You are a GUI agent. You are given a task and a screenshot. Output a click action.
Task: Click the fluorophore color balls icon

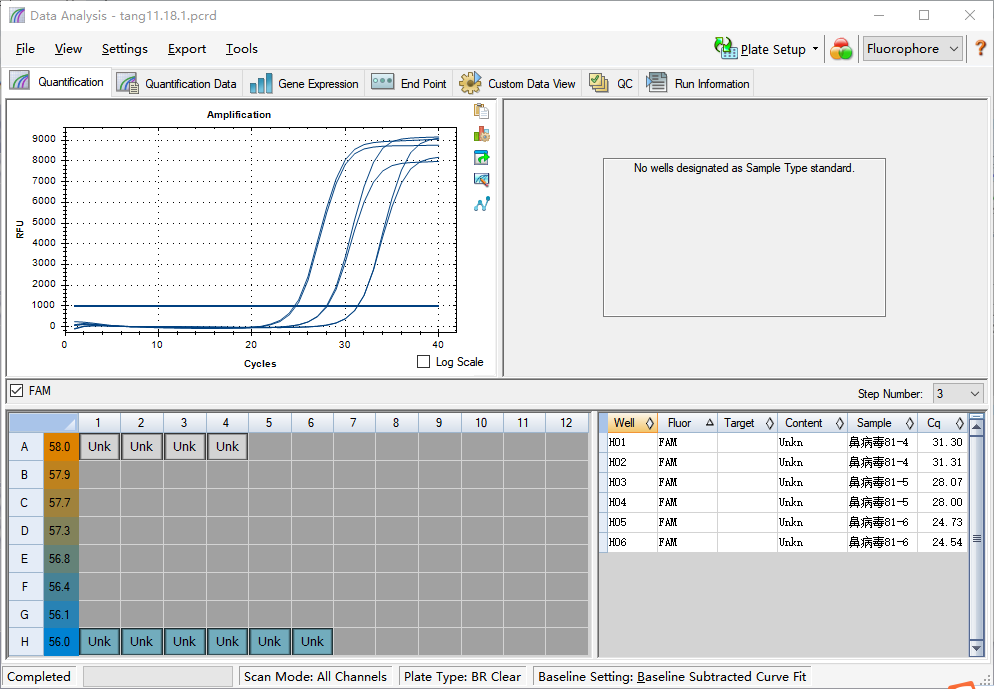coord(841,49)
